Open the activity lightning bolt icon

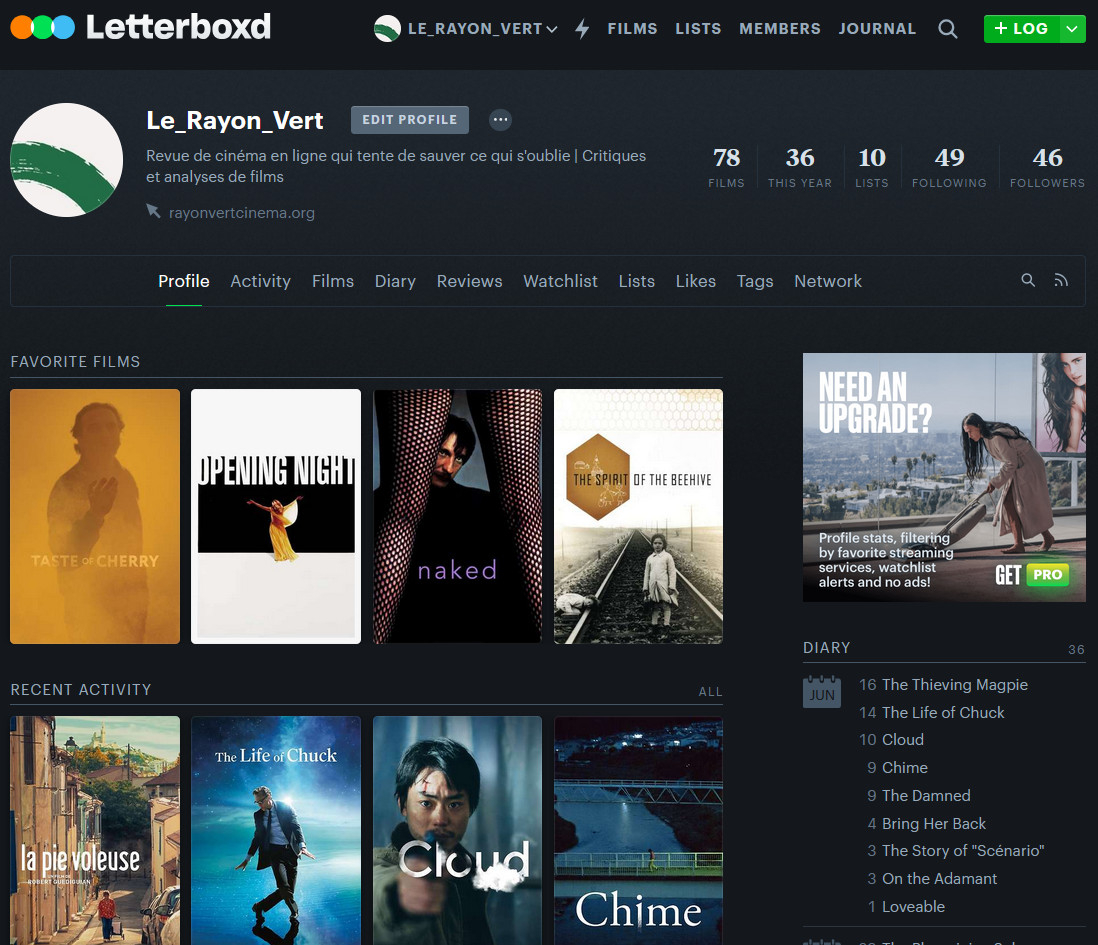[x=582, y=29]
